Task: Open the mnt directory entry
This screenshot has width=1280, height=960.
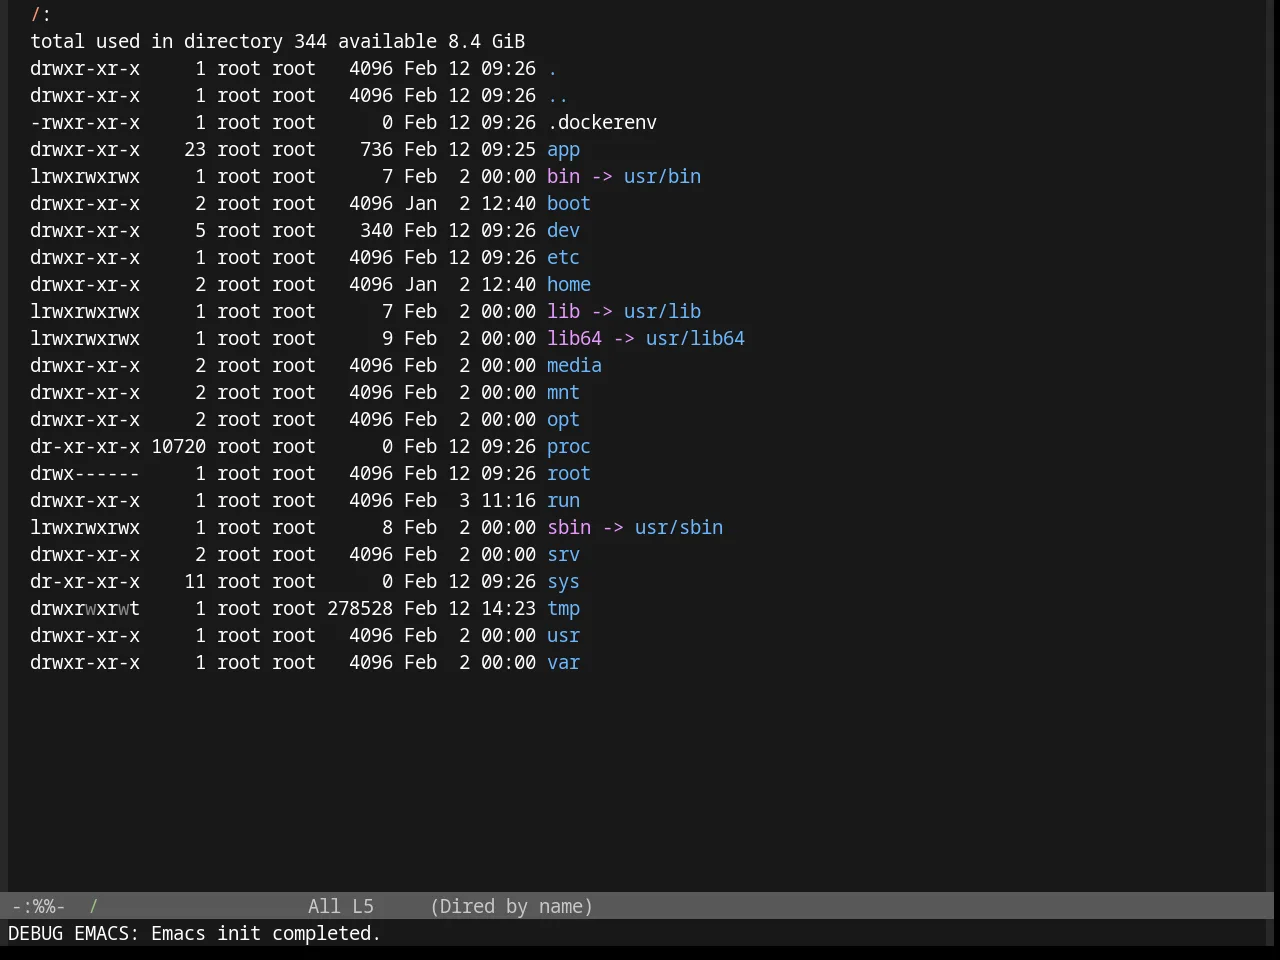Action: click(563, 393)
